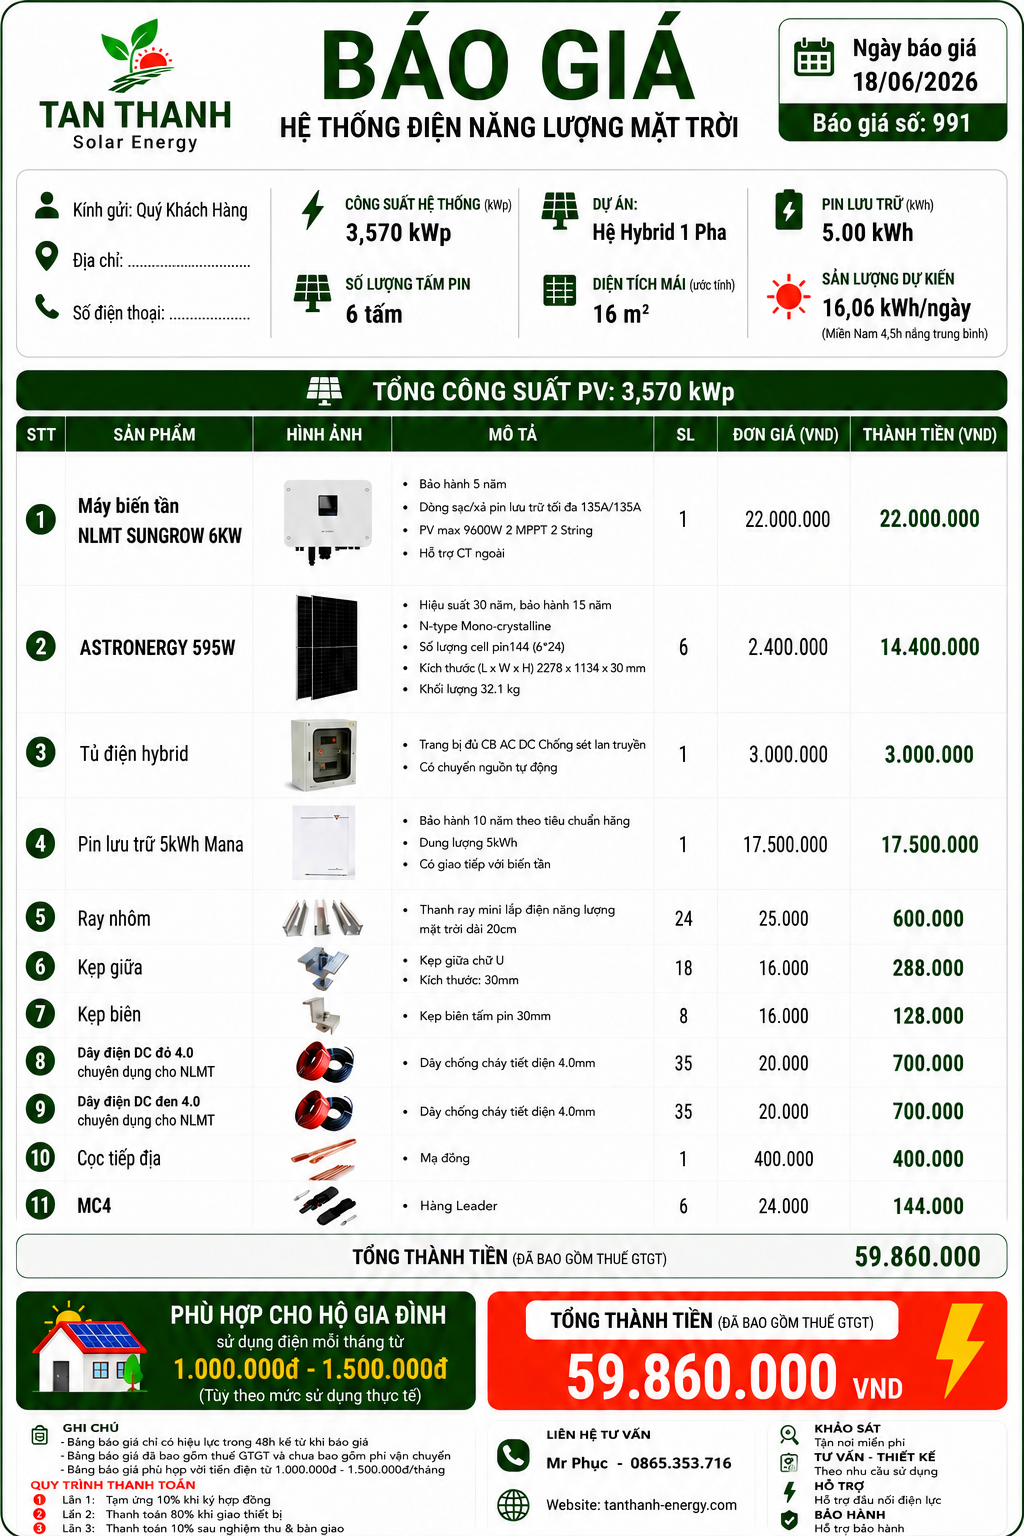The height and width of the screenshot is (1536, 1024).
Task: Click the clipboard icon beside Ghi chú
Action: (40, 1436)
